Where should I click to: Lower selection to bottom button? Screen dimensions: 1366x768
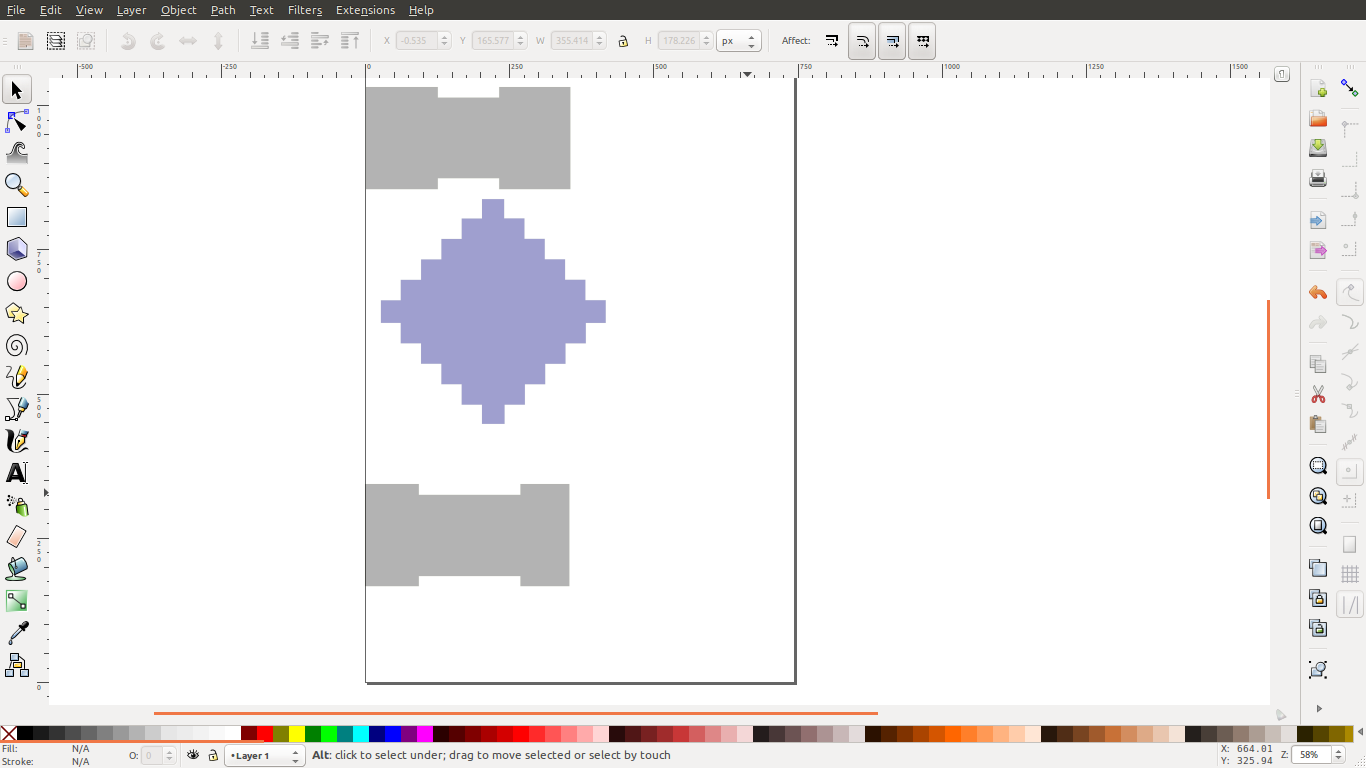tap(259, 41)
